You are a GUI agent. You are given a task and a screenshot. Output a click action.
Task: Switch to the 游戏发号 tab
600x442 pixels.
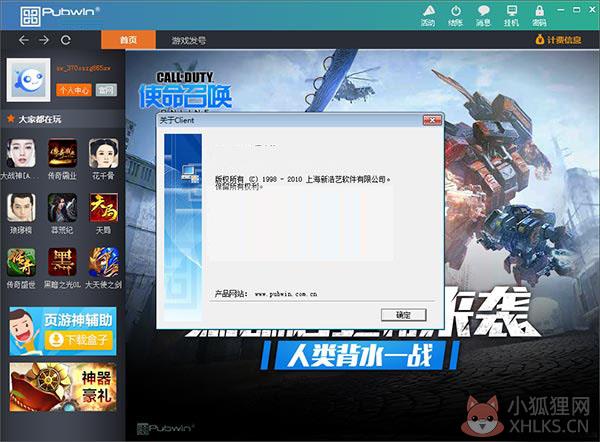189,40
